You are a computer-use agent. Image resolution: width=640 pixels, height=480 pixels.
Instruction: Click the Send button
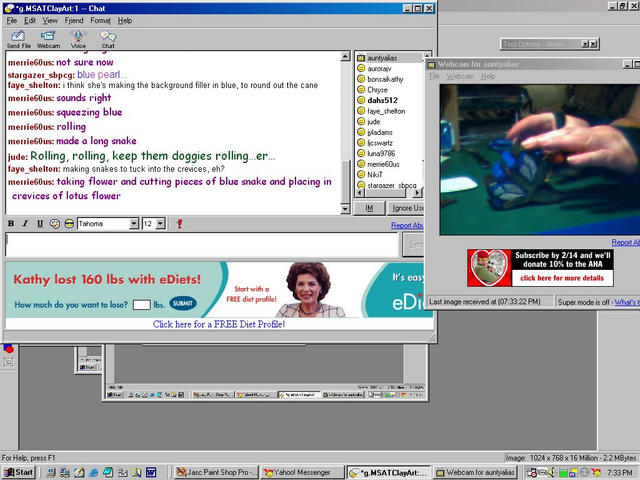pyautogui.click(x=413, y=244)
